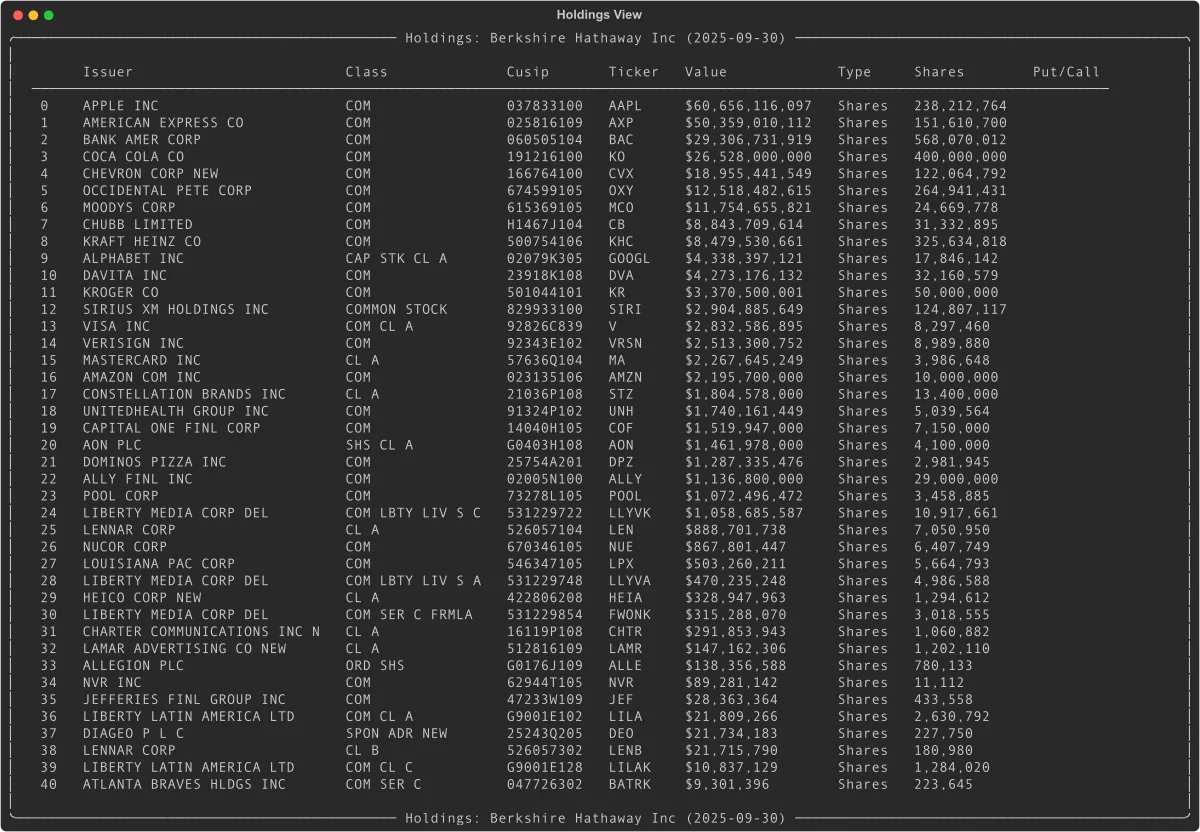Click the SPON ADR NEW class cell
The width and height of the screenshot is (1200, 832).
click(396, 735)
